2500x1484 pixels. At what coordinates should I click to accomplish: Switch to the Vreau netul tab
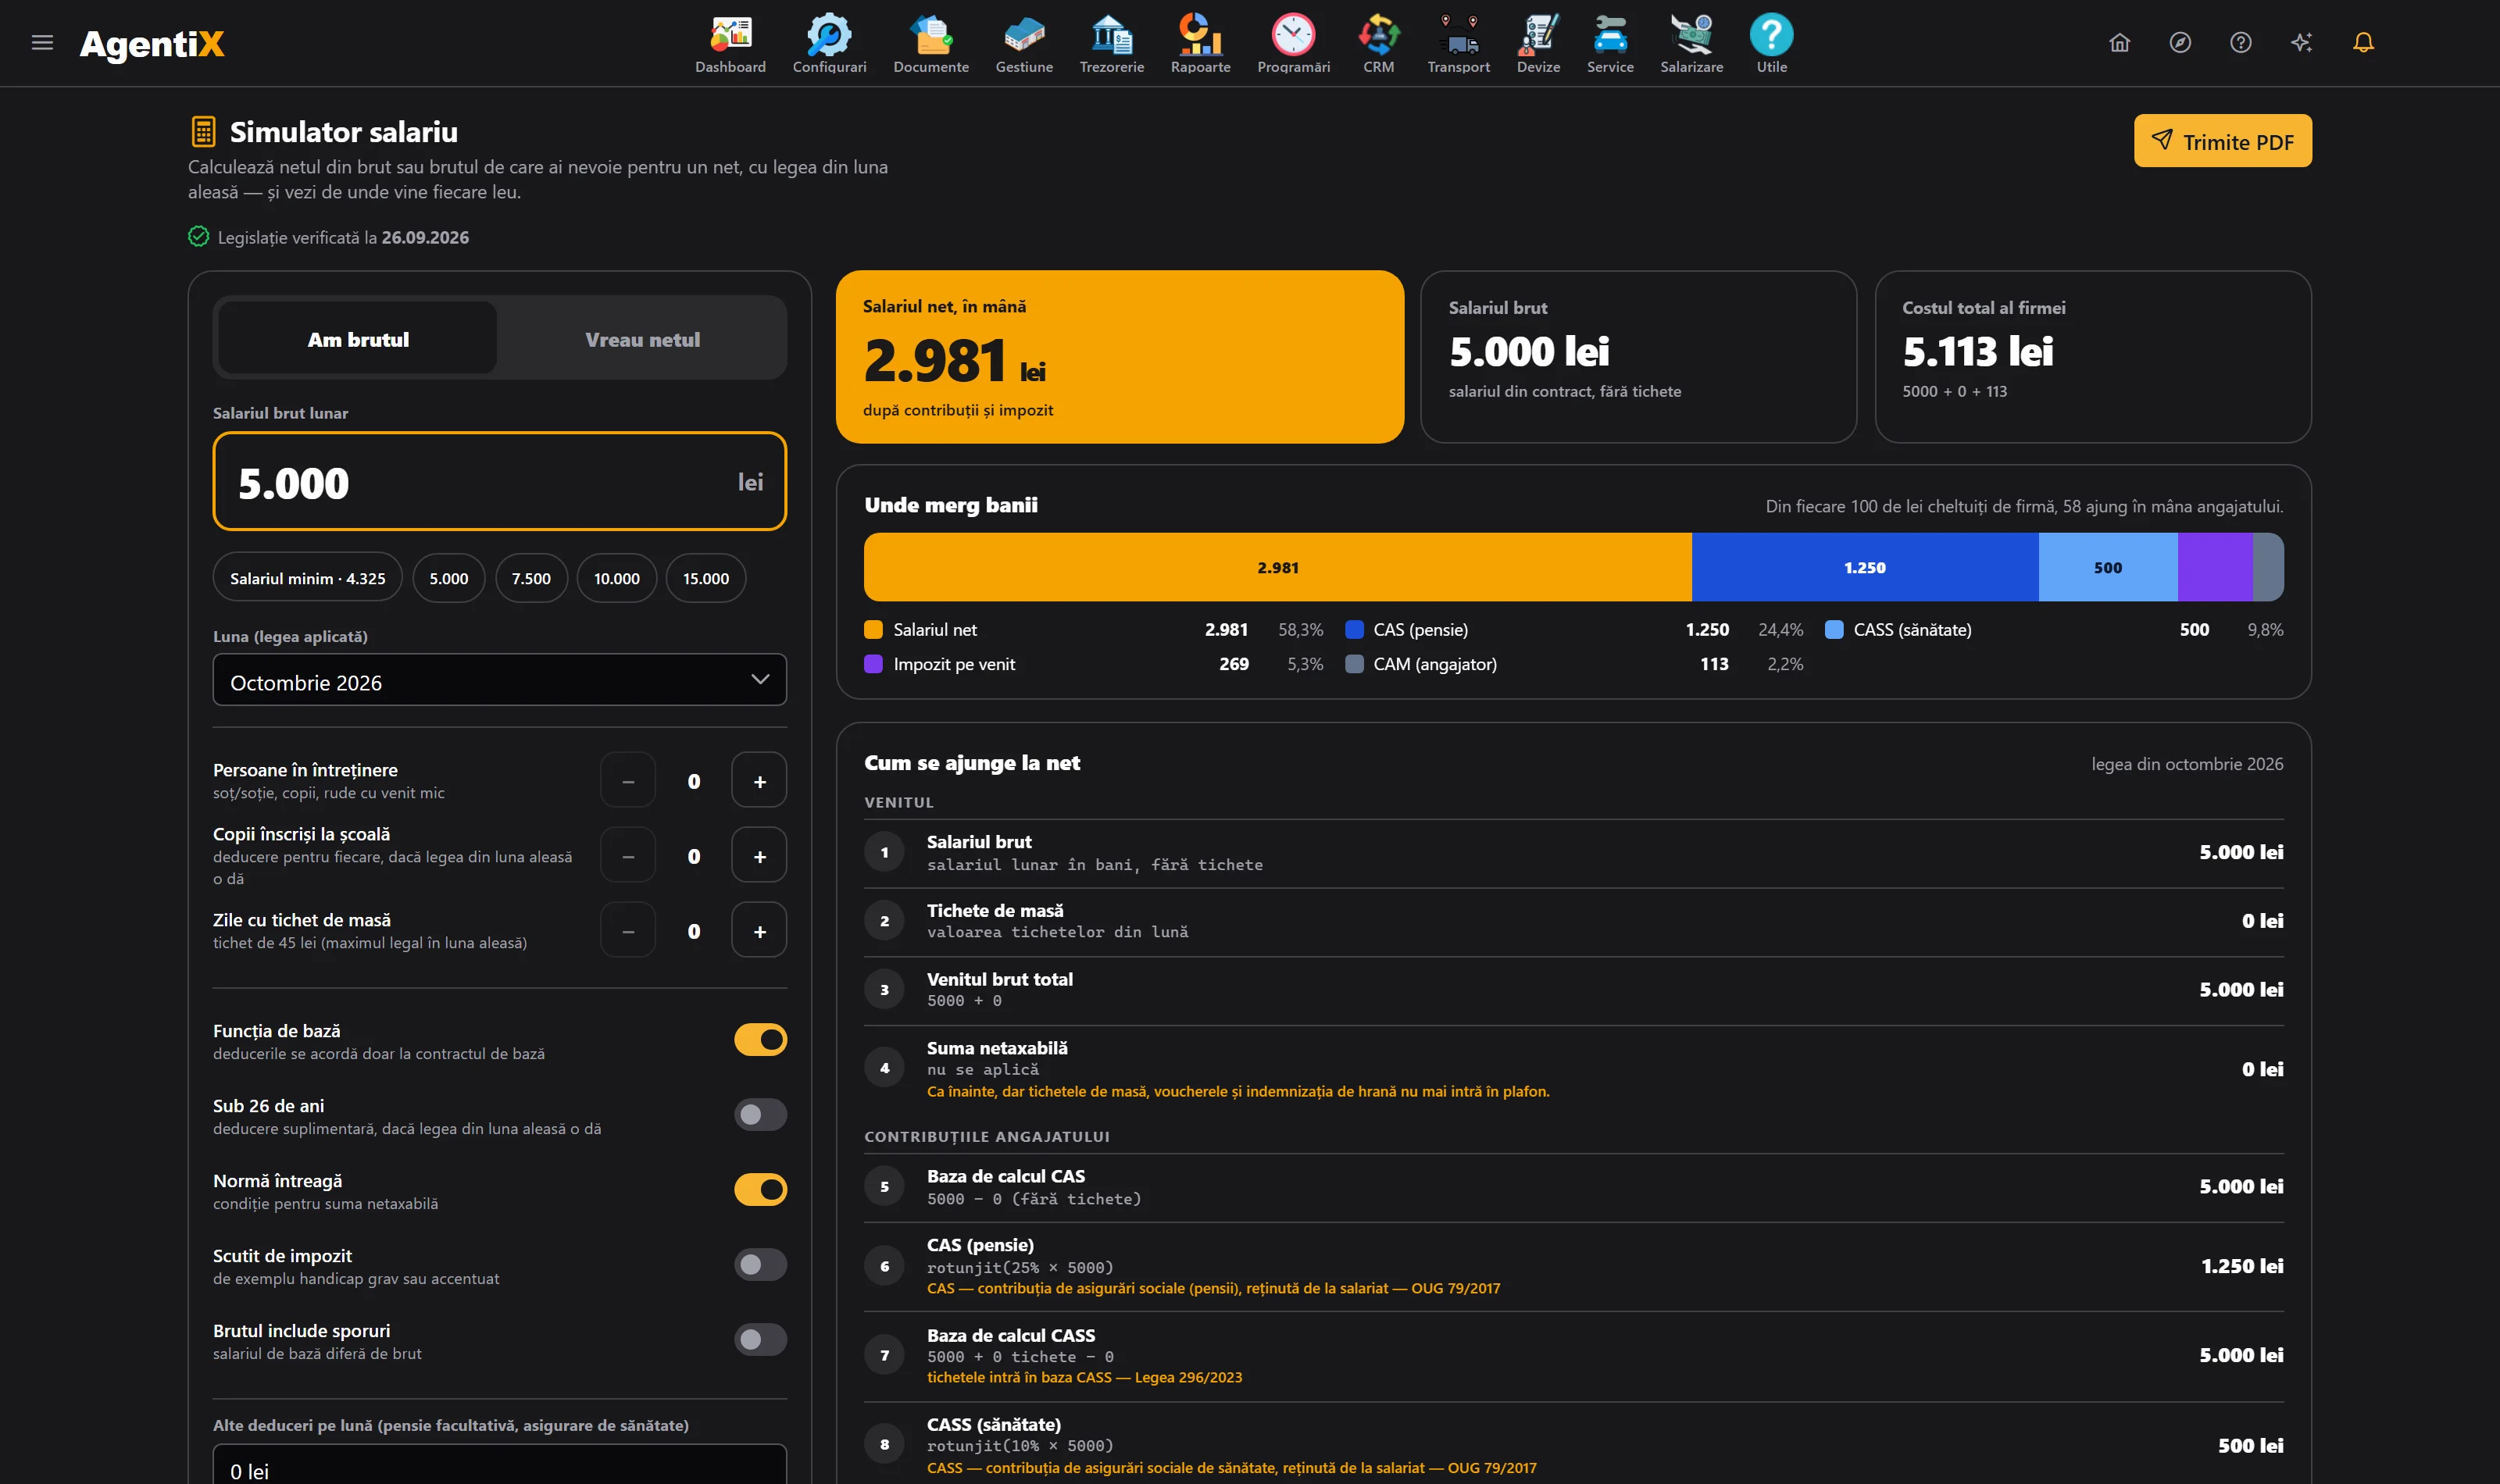coord(642,338)
